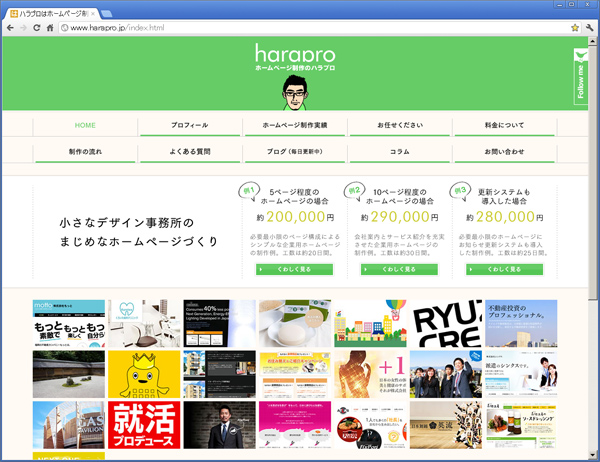The width and height of the screenshot is (600, 462).
Task: Bookmark the page with the star icon
Action: [575, 28]
